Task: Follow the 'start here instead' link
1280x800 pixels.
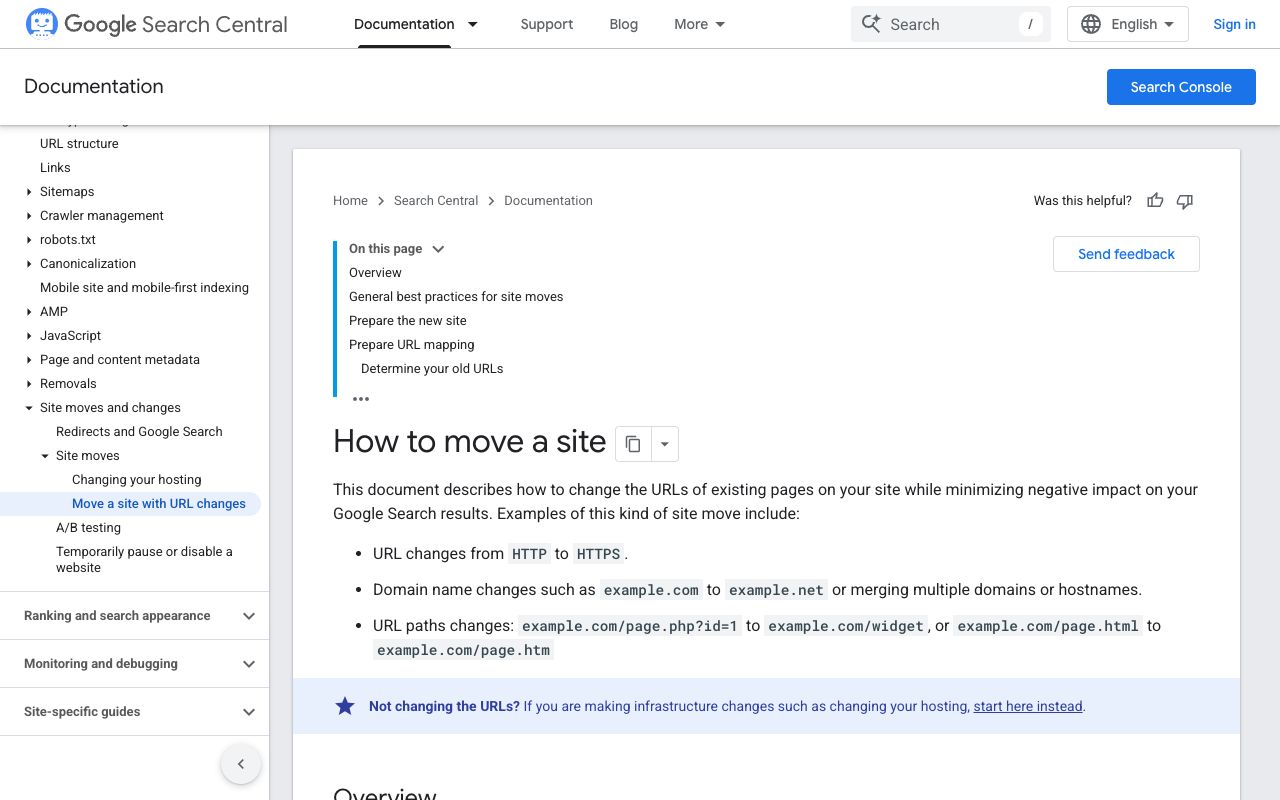Action: 1028,706
